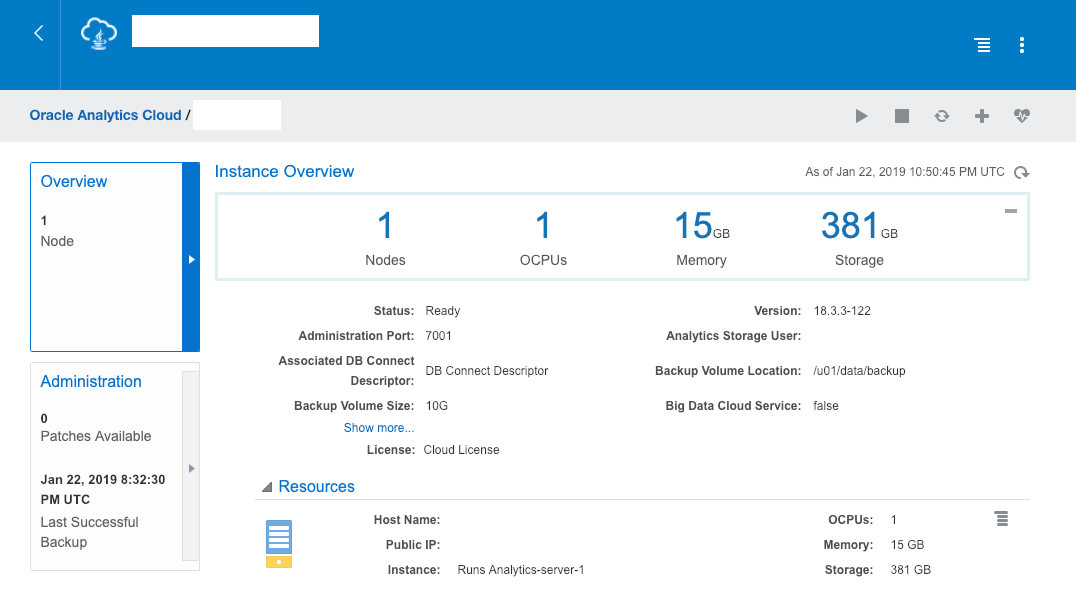Collapse the Resources section triangle
The height and width of the screenshot is (602, 1076).
[x=267, y=487]
